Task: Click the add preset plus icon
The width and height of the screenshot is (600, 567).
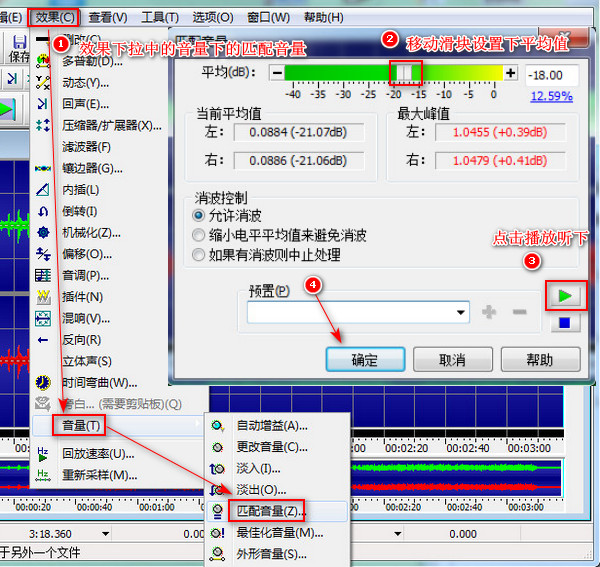Action: click(x=489, y=312)
